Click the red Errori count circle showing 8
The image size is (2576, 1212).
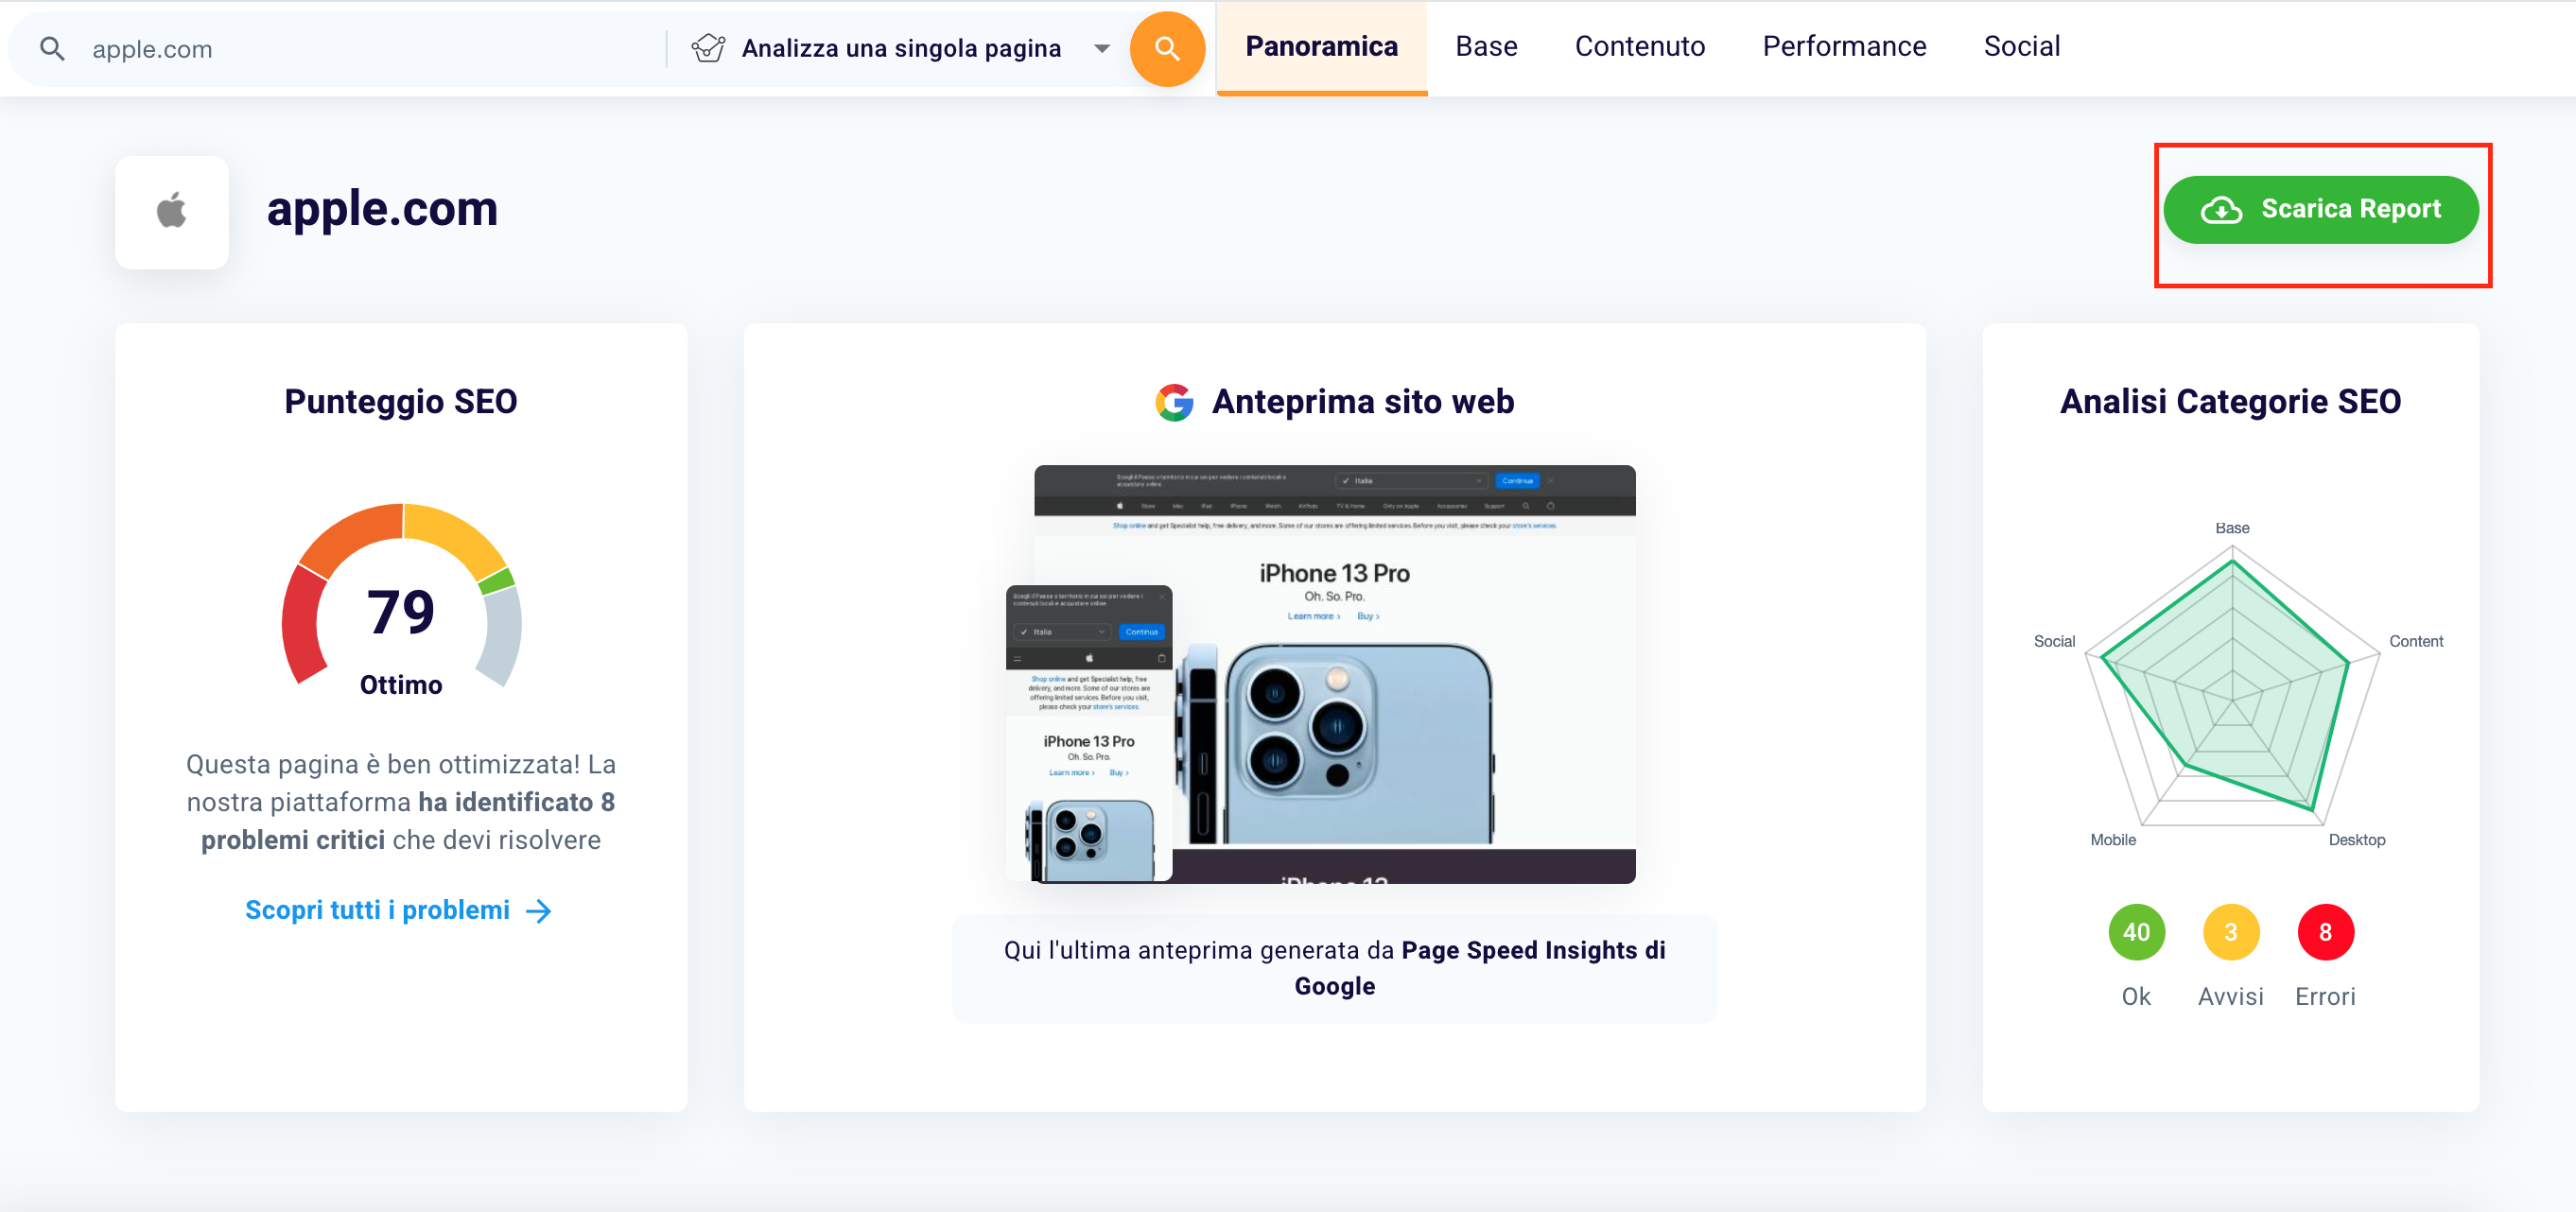point(2325,932)
